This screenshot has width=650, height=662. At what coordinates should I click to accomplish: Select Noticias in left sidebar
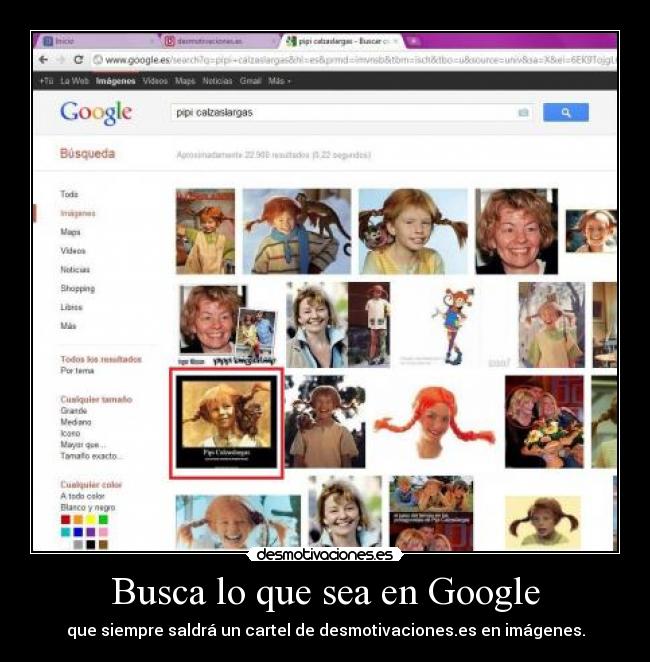pos(75,269)
